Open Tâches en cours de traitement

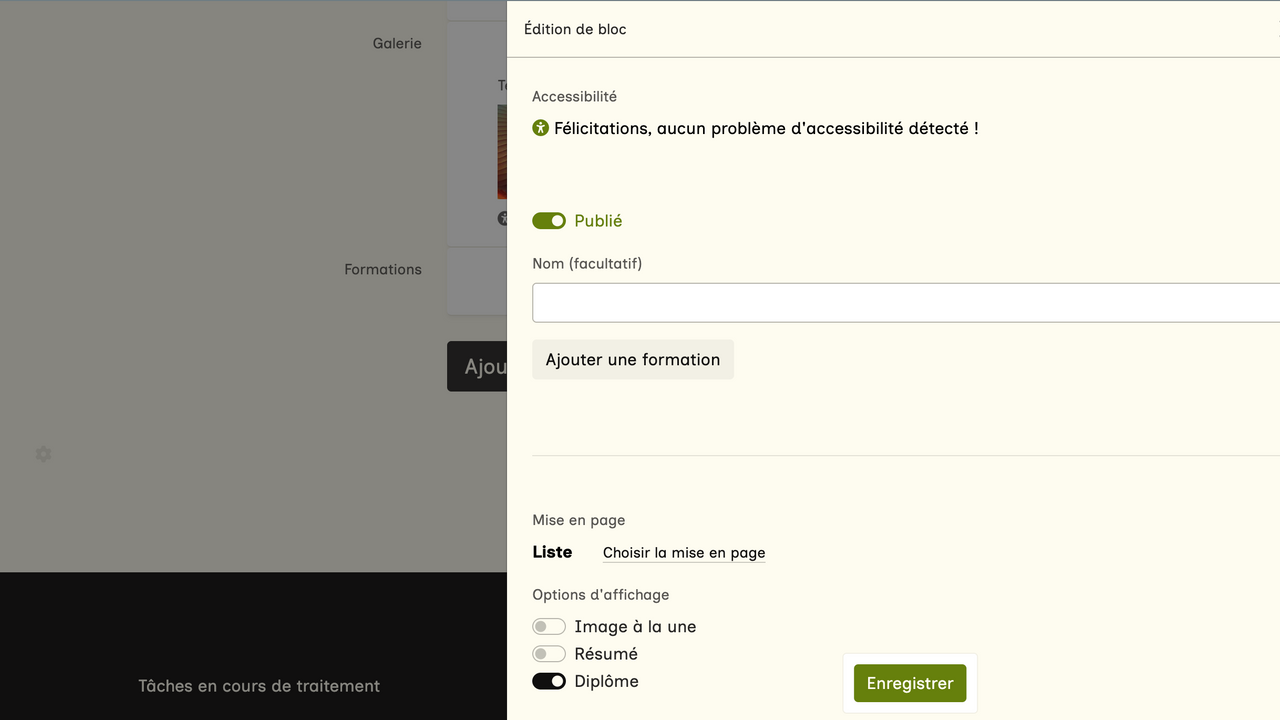click(x=259, y=686)
